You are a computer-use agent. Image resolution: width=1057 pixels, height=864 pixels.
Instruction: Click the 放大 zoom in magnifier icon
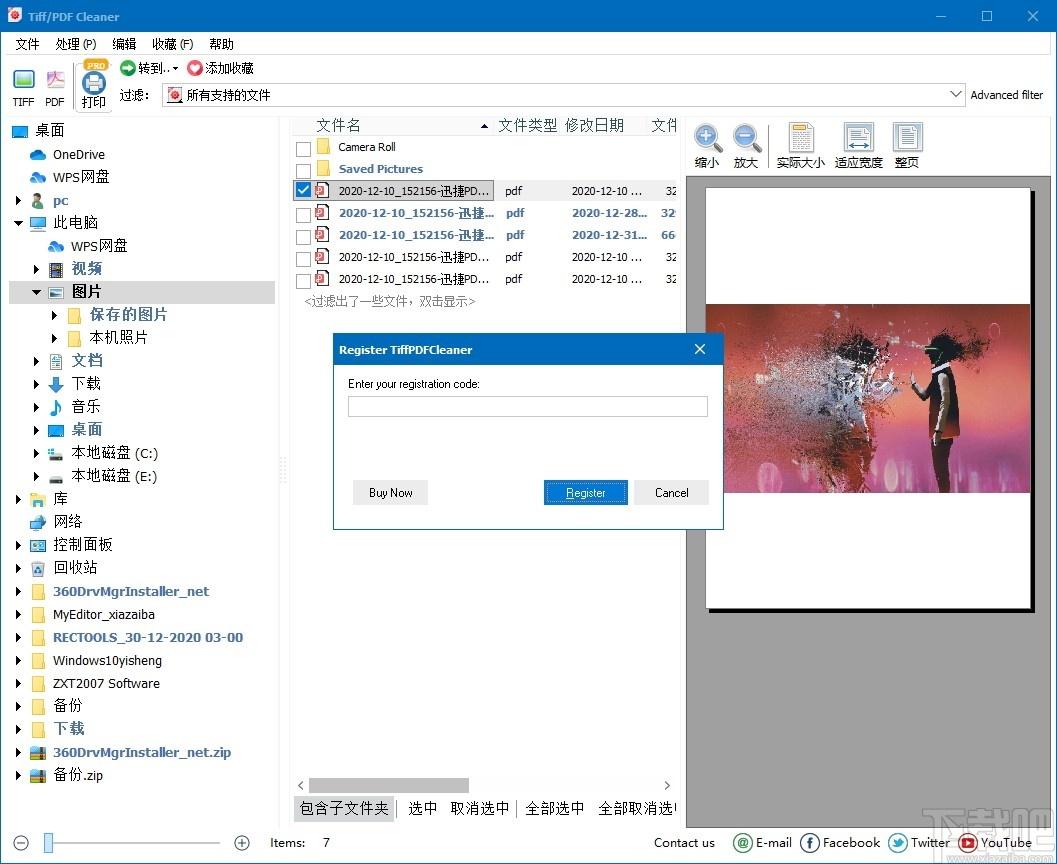[x=746, y=138]
